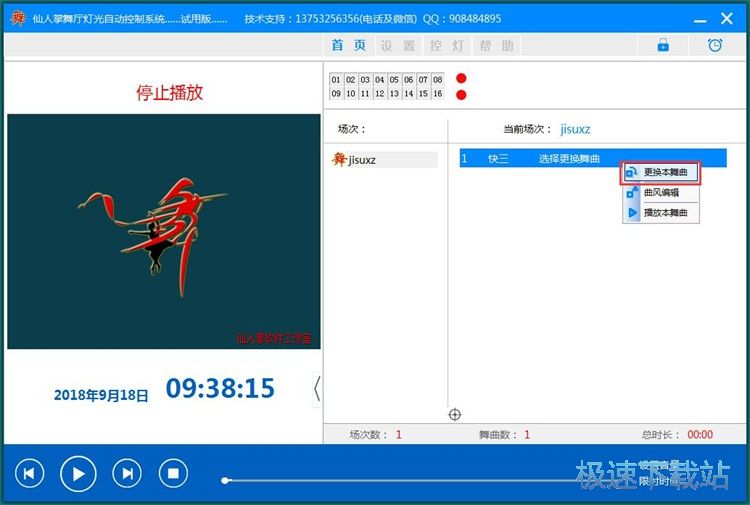Click the red indicator beside channel 16
750x505 pixels.
(461, 95)
